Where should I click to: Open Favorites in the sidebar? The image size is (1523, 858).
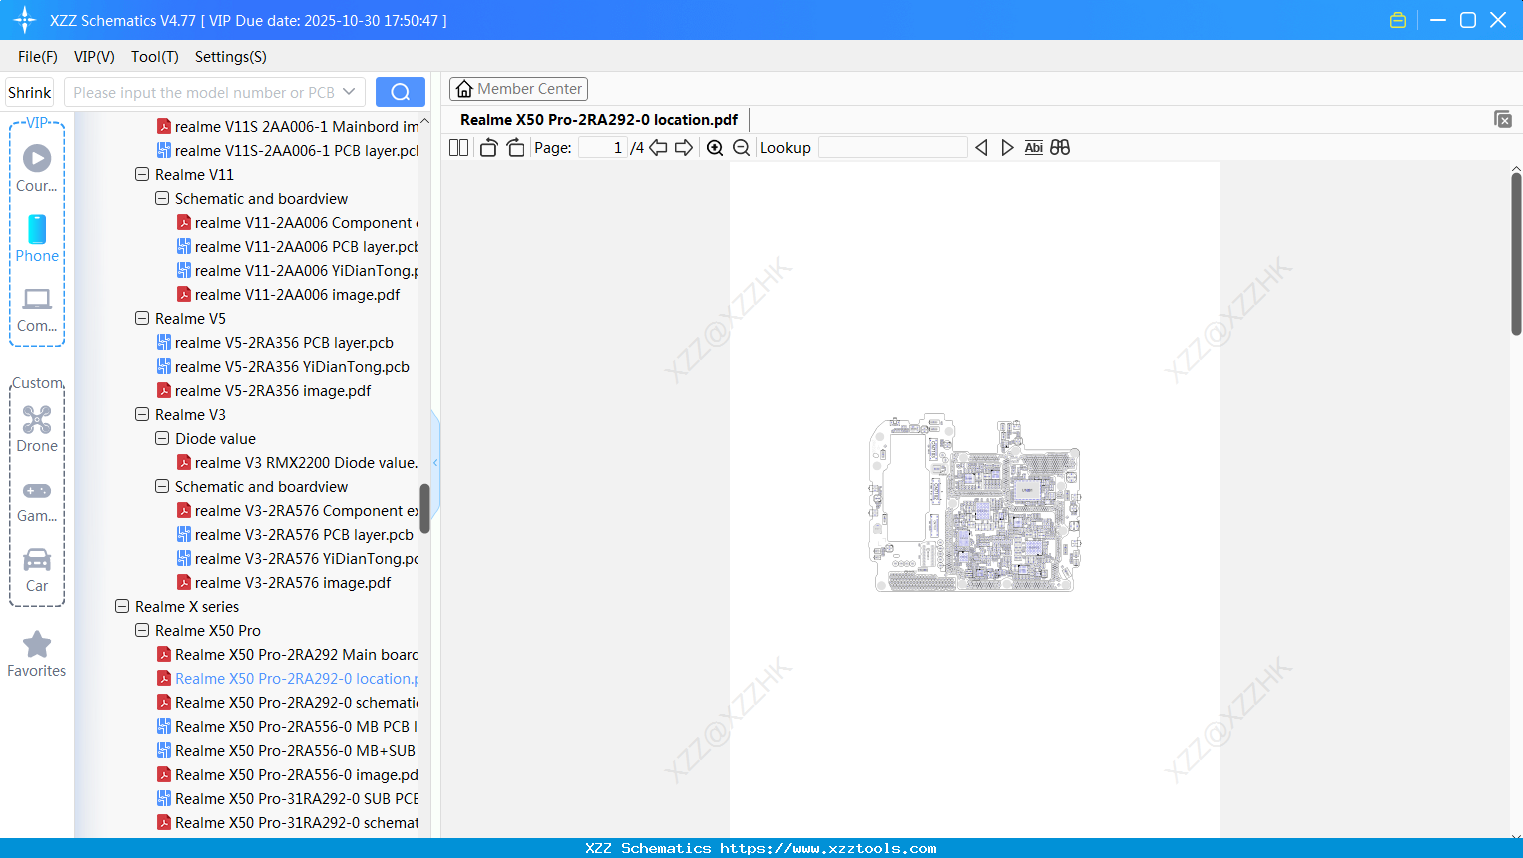click(37, 654)
